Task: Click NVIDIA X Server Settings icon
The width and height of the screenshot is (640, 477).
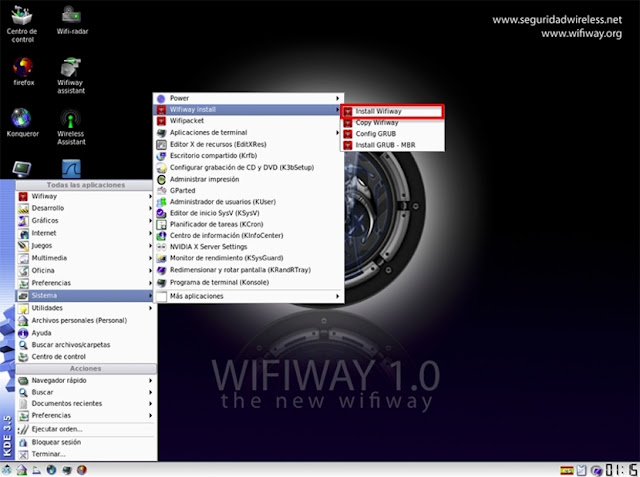Action: tap(162, 247)
